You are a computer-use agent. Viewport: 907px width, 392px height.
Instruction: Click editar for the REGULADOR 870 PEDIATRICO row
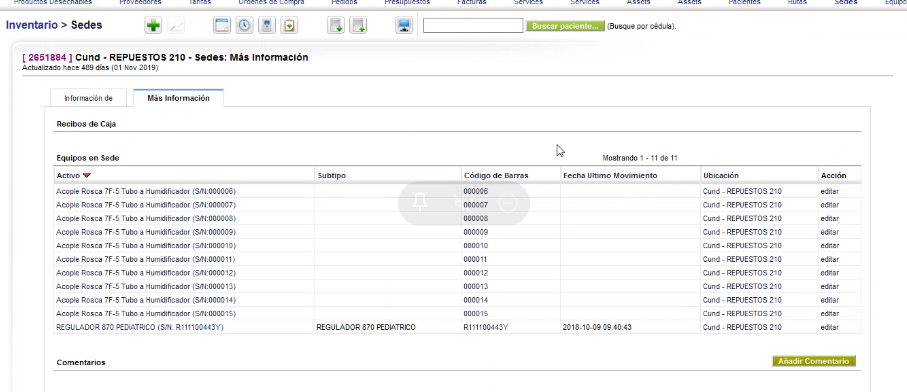pos(829,327)
